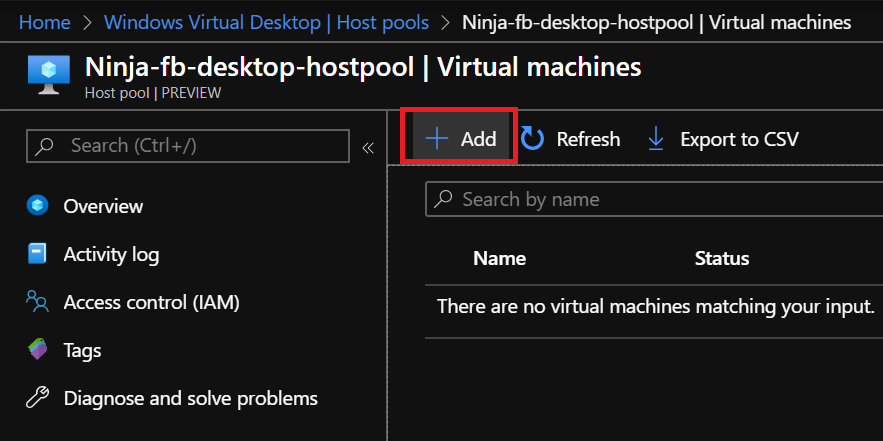Screen dimensions: 883x441
Task: Click the Add button in the toolbar
Action: (461, 139)
